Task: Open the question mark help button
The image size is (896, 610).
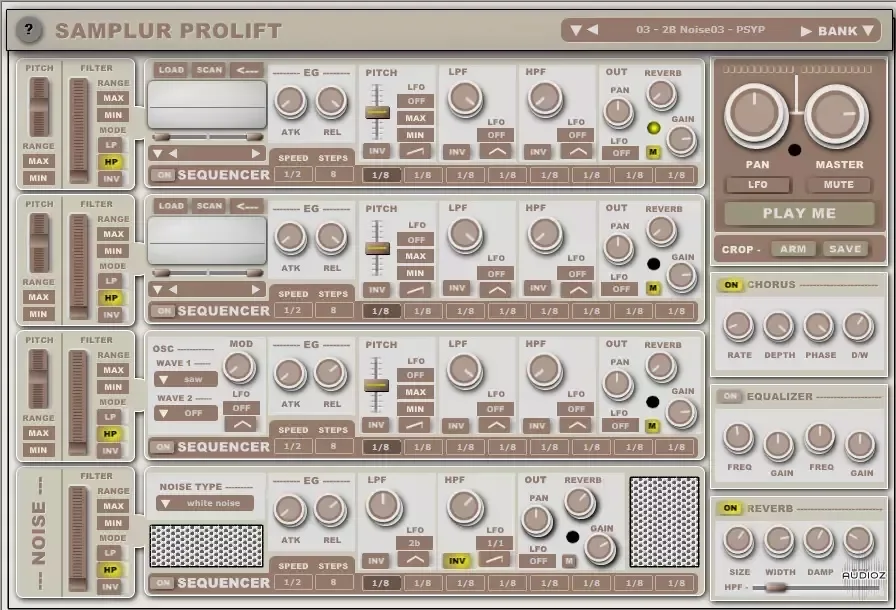Action: 29,30
